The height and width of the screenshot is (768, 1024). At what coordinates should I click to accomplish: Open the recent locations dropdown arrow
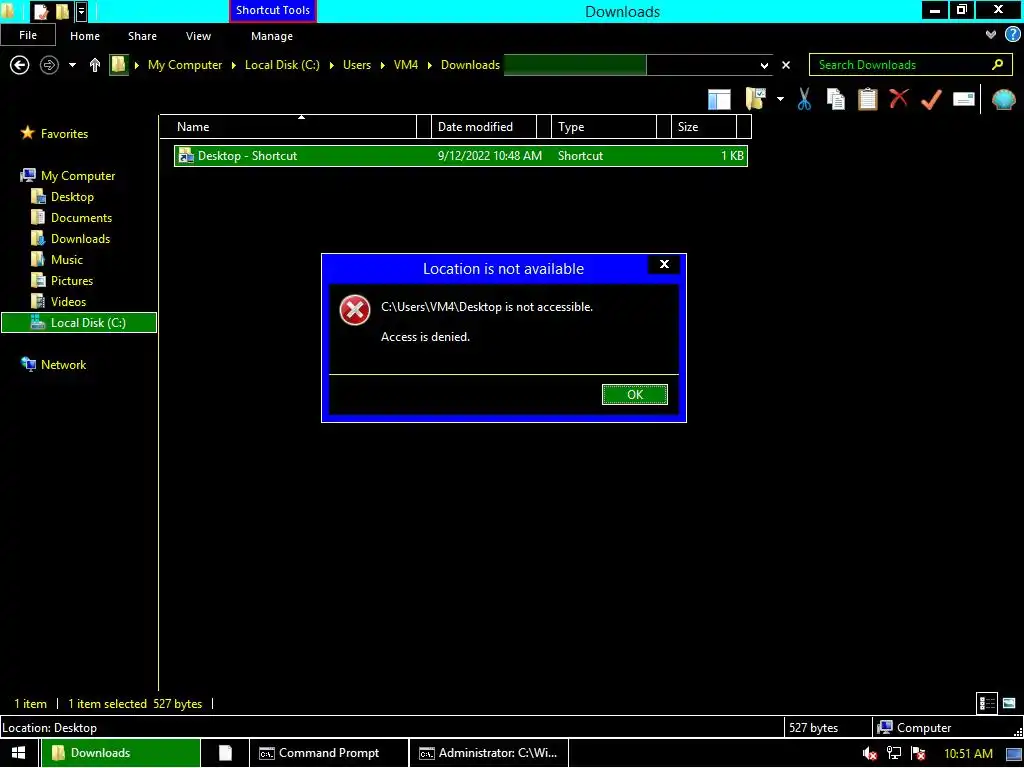point(72,65)
